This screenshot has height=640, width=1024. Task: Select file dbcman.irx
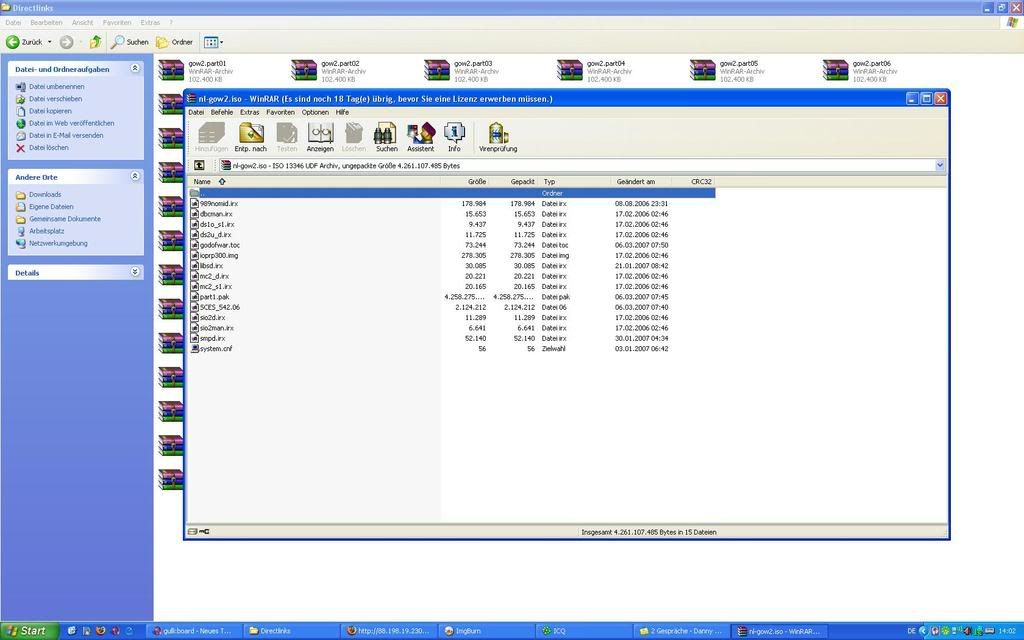click(x=216, y=214)
